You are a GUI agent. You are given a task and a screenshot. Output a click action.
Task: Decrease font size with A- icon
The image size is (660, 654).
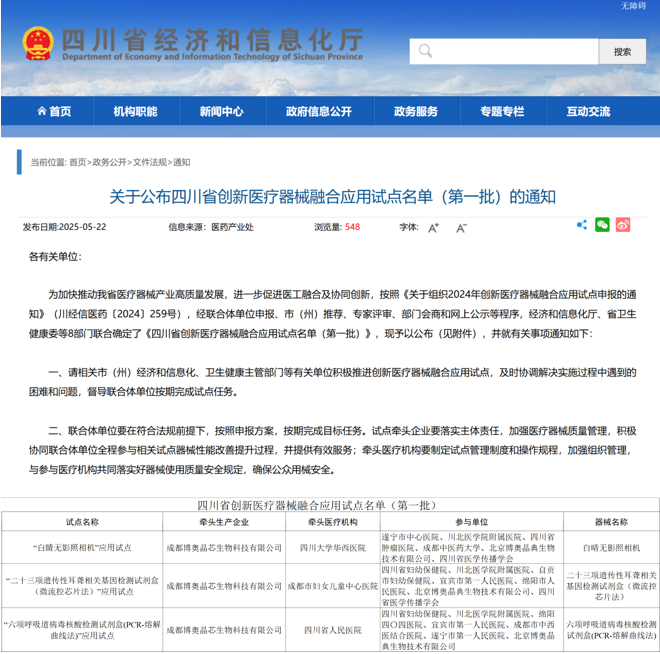point(461,228)
